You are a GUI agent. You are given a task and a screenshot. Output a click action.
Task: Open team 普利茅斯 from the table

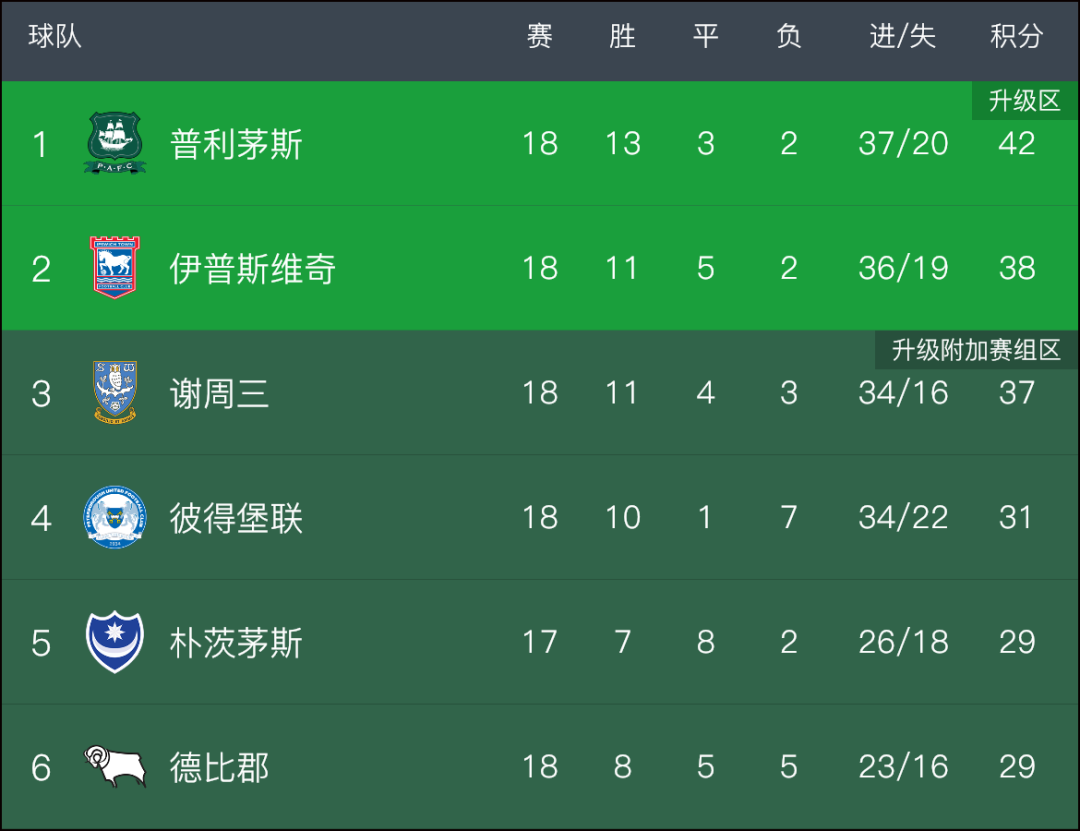click(x=236, y=144)
